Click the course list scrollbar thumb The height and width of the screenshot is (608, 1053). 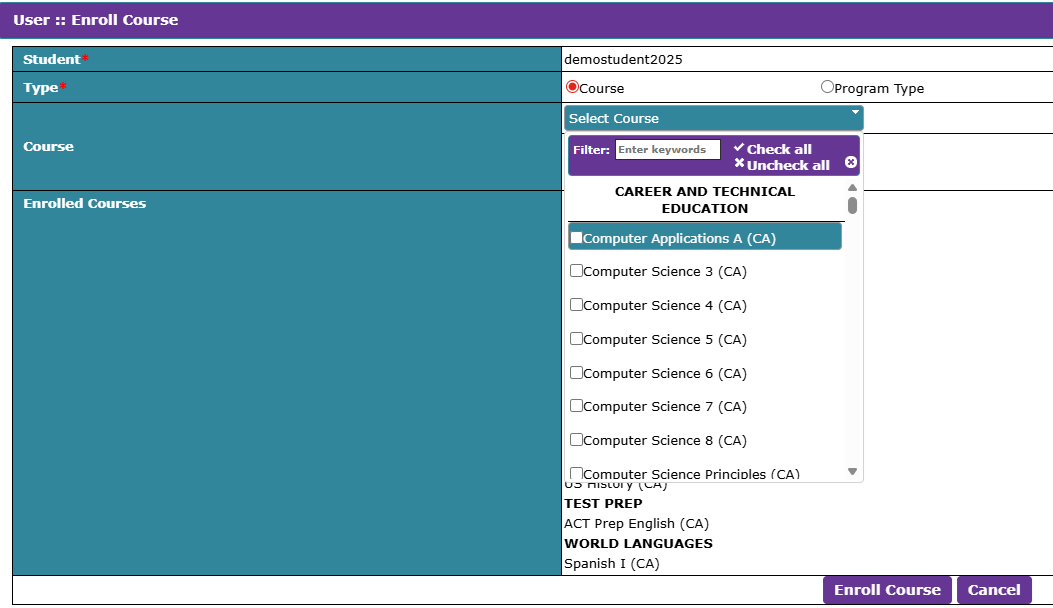pyautogui.click(x=852, y=205)
